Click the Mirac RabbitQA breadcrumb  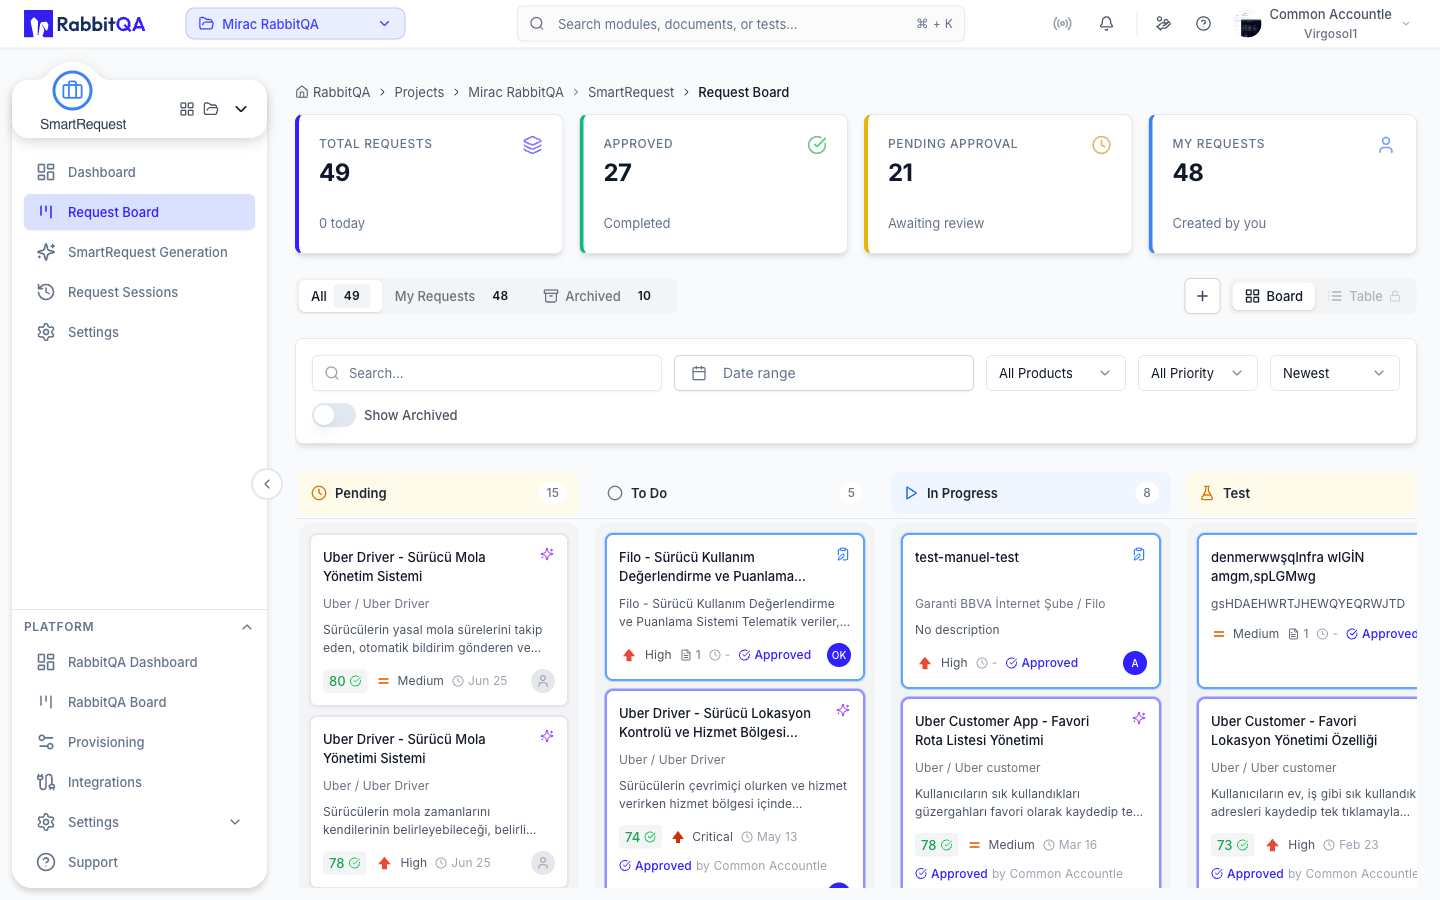(x=516, y=92)
